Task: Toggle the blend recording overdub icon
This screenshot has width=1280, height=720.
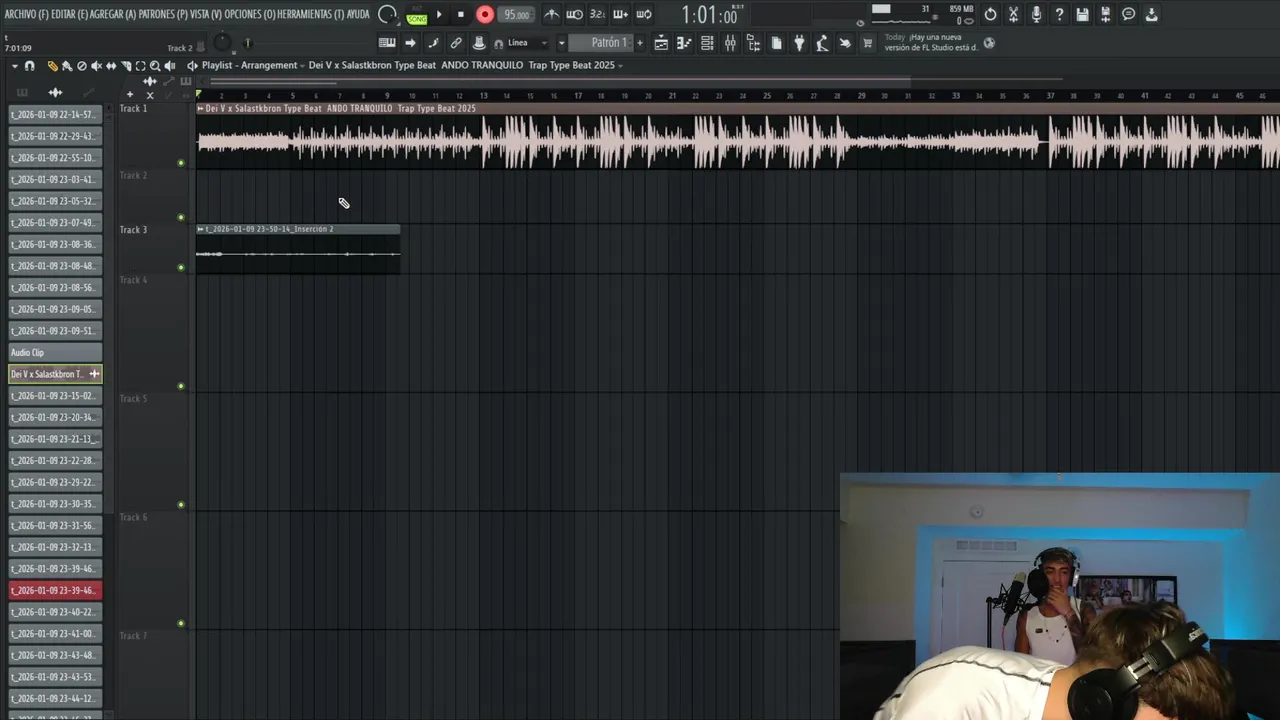Action: 620,14
